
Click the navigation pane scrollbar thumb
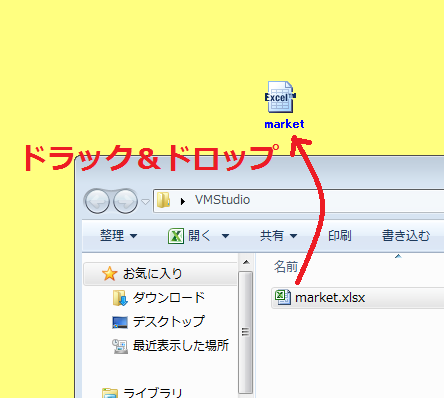click(x=246, y=332)
